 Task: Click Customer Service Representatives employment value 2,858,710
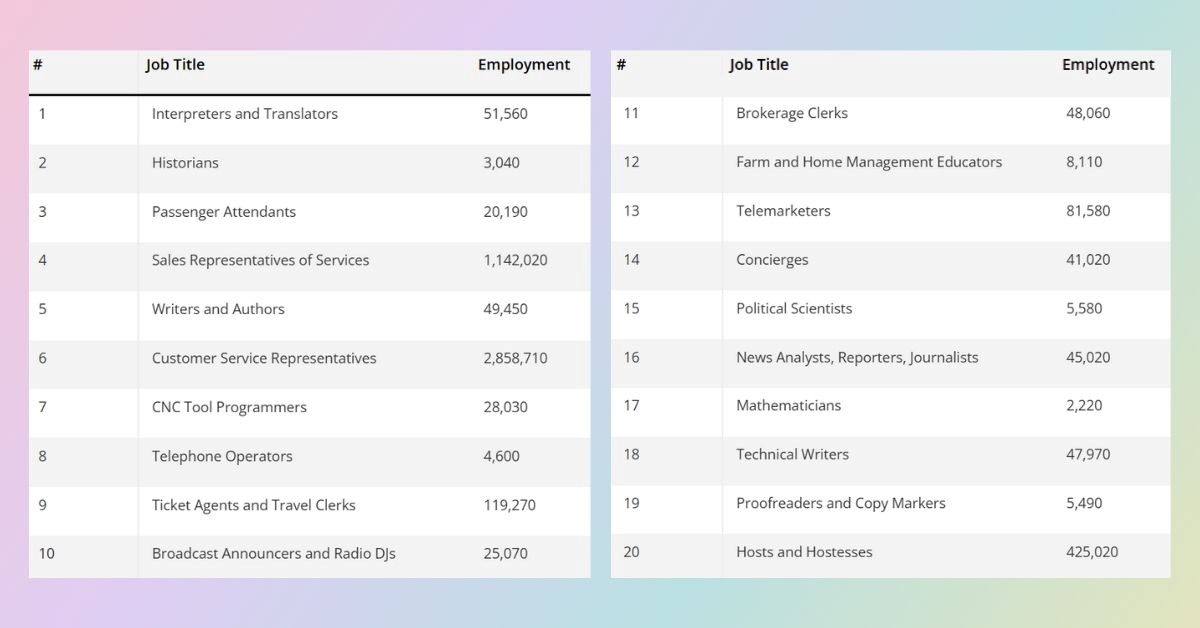(x=515, y=358)
